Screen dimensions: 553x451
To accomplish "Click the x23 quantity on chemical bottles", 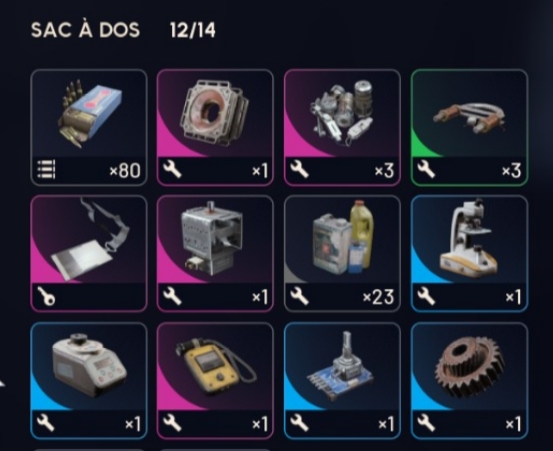I will click(x=378, y=297).
